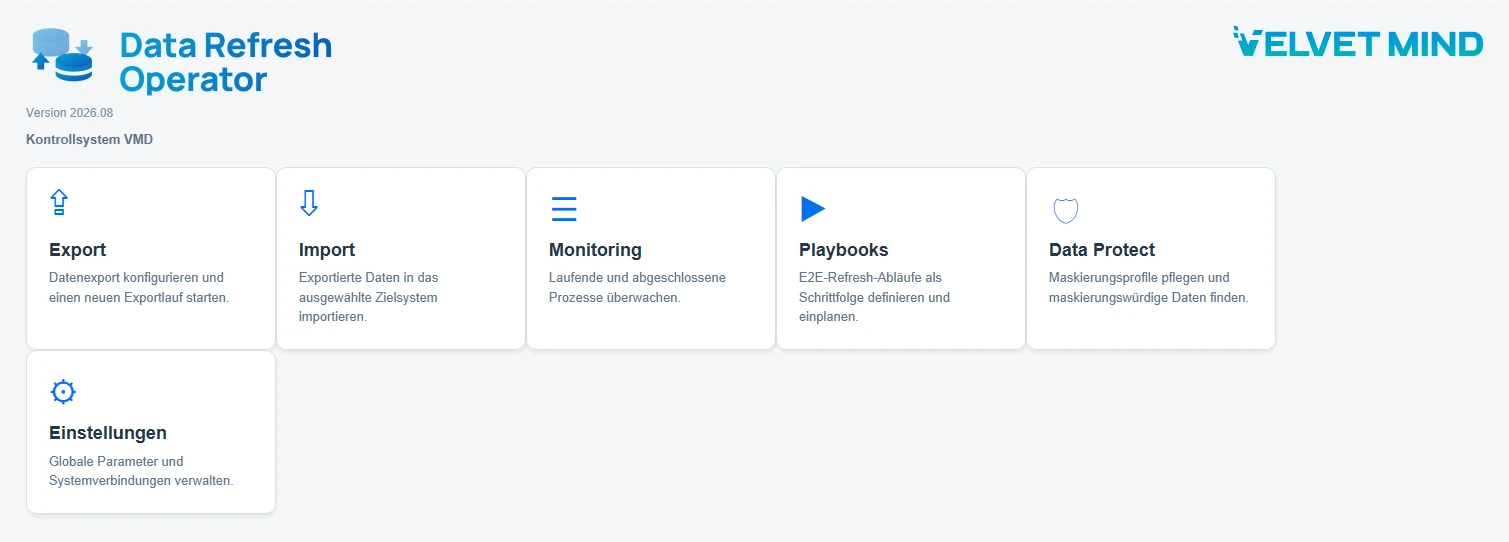Open the Einstellungen tile heading
This screenshot has width=1509, height=542.
click(108, 433)
